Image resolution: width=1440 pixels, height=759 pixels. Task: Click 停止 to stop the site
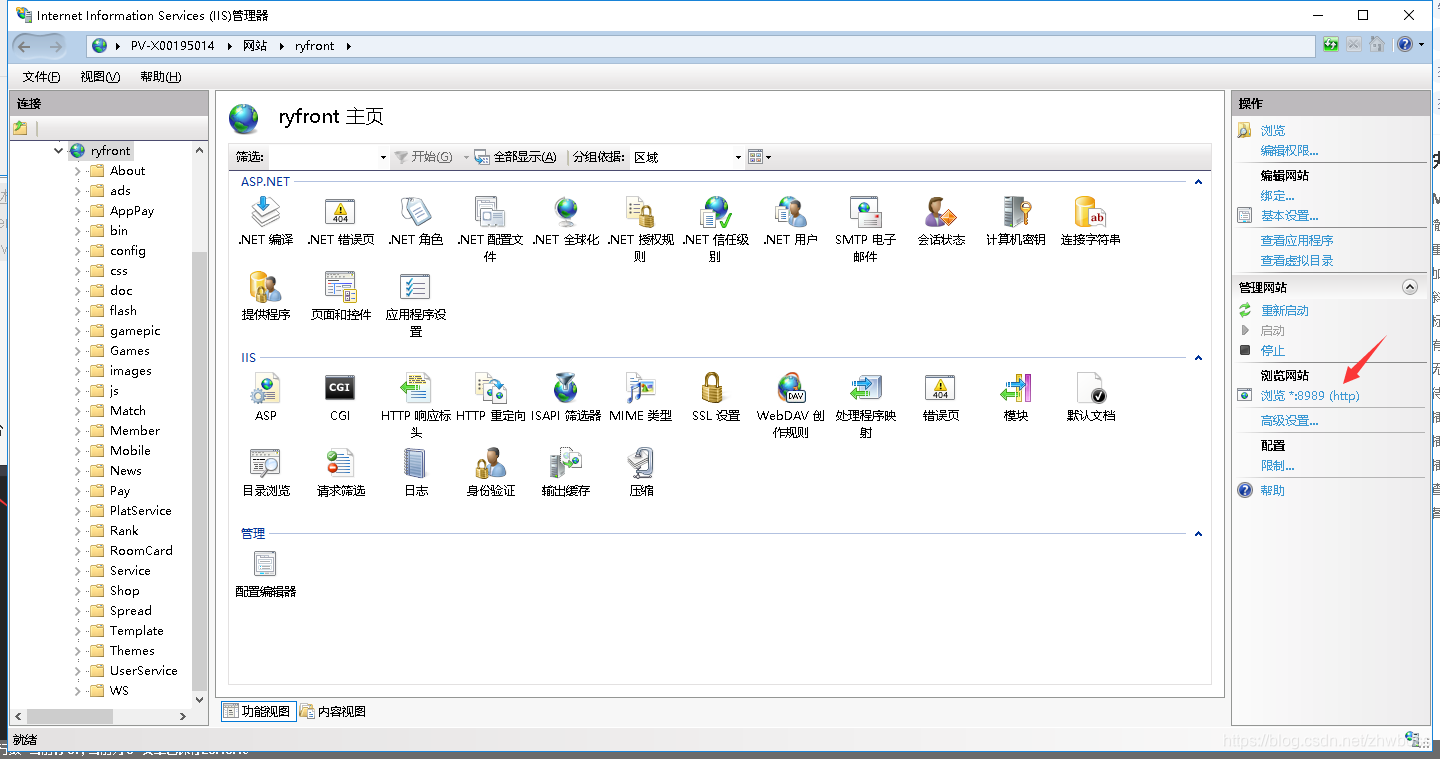tap(1272, 351)
